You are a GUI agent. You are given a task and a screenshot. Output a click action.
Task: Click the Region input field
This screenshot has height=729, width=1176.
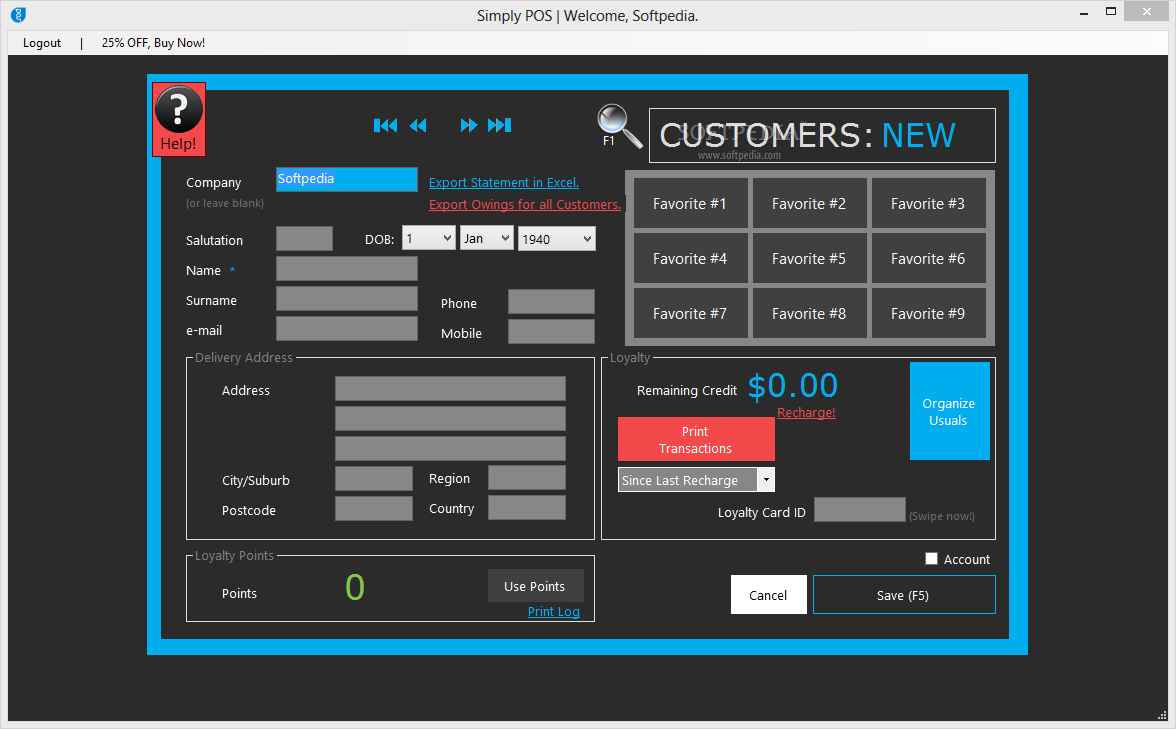(526, 478)
